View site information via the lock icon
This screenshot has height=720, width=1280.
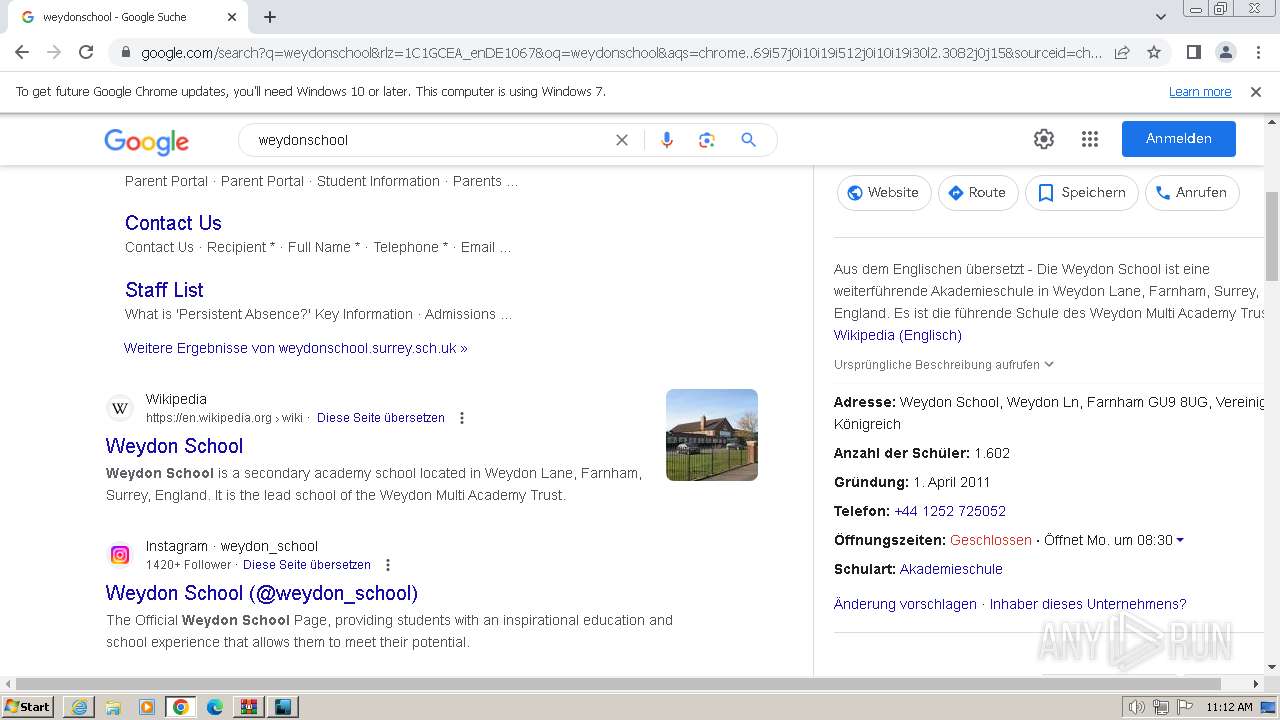tap(125, 53)
